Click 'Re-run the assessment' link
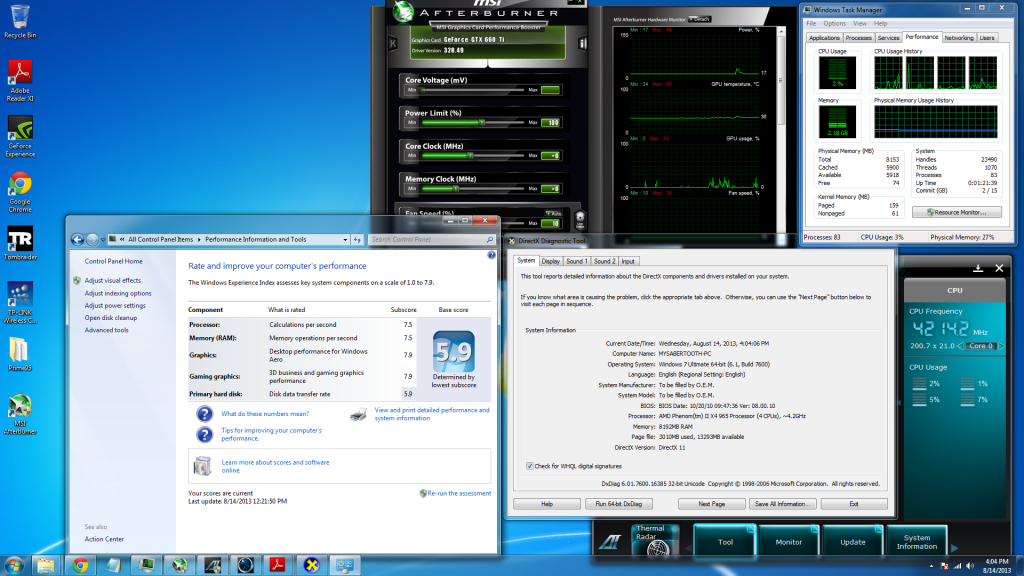 457,493
